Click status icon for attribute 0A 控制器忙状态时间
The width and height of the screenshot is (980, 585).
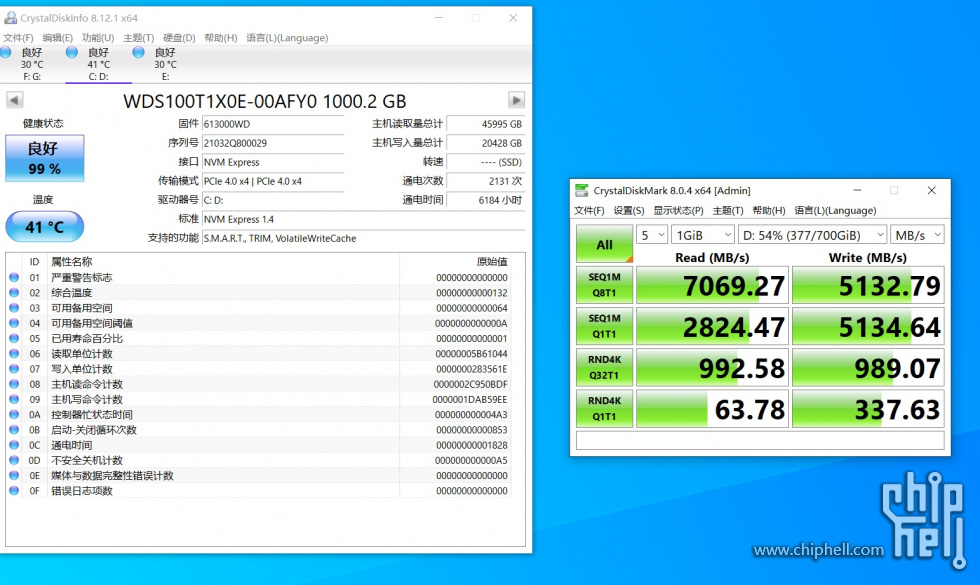[x=14, y=414]
